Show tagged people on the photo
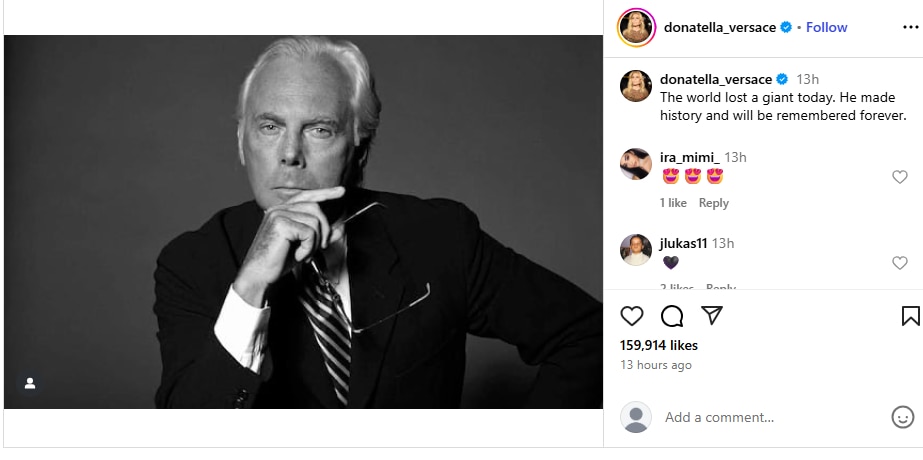The height and width of the screenshot is (460, 923). 30,383
